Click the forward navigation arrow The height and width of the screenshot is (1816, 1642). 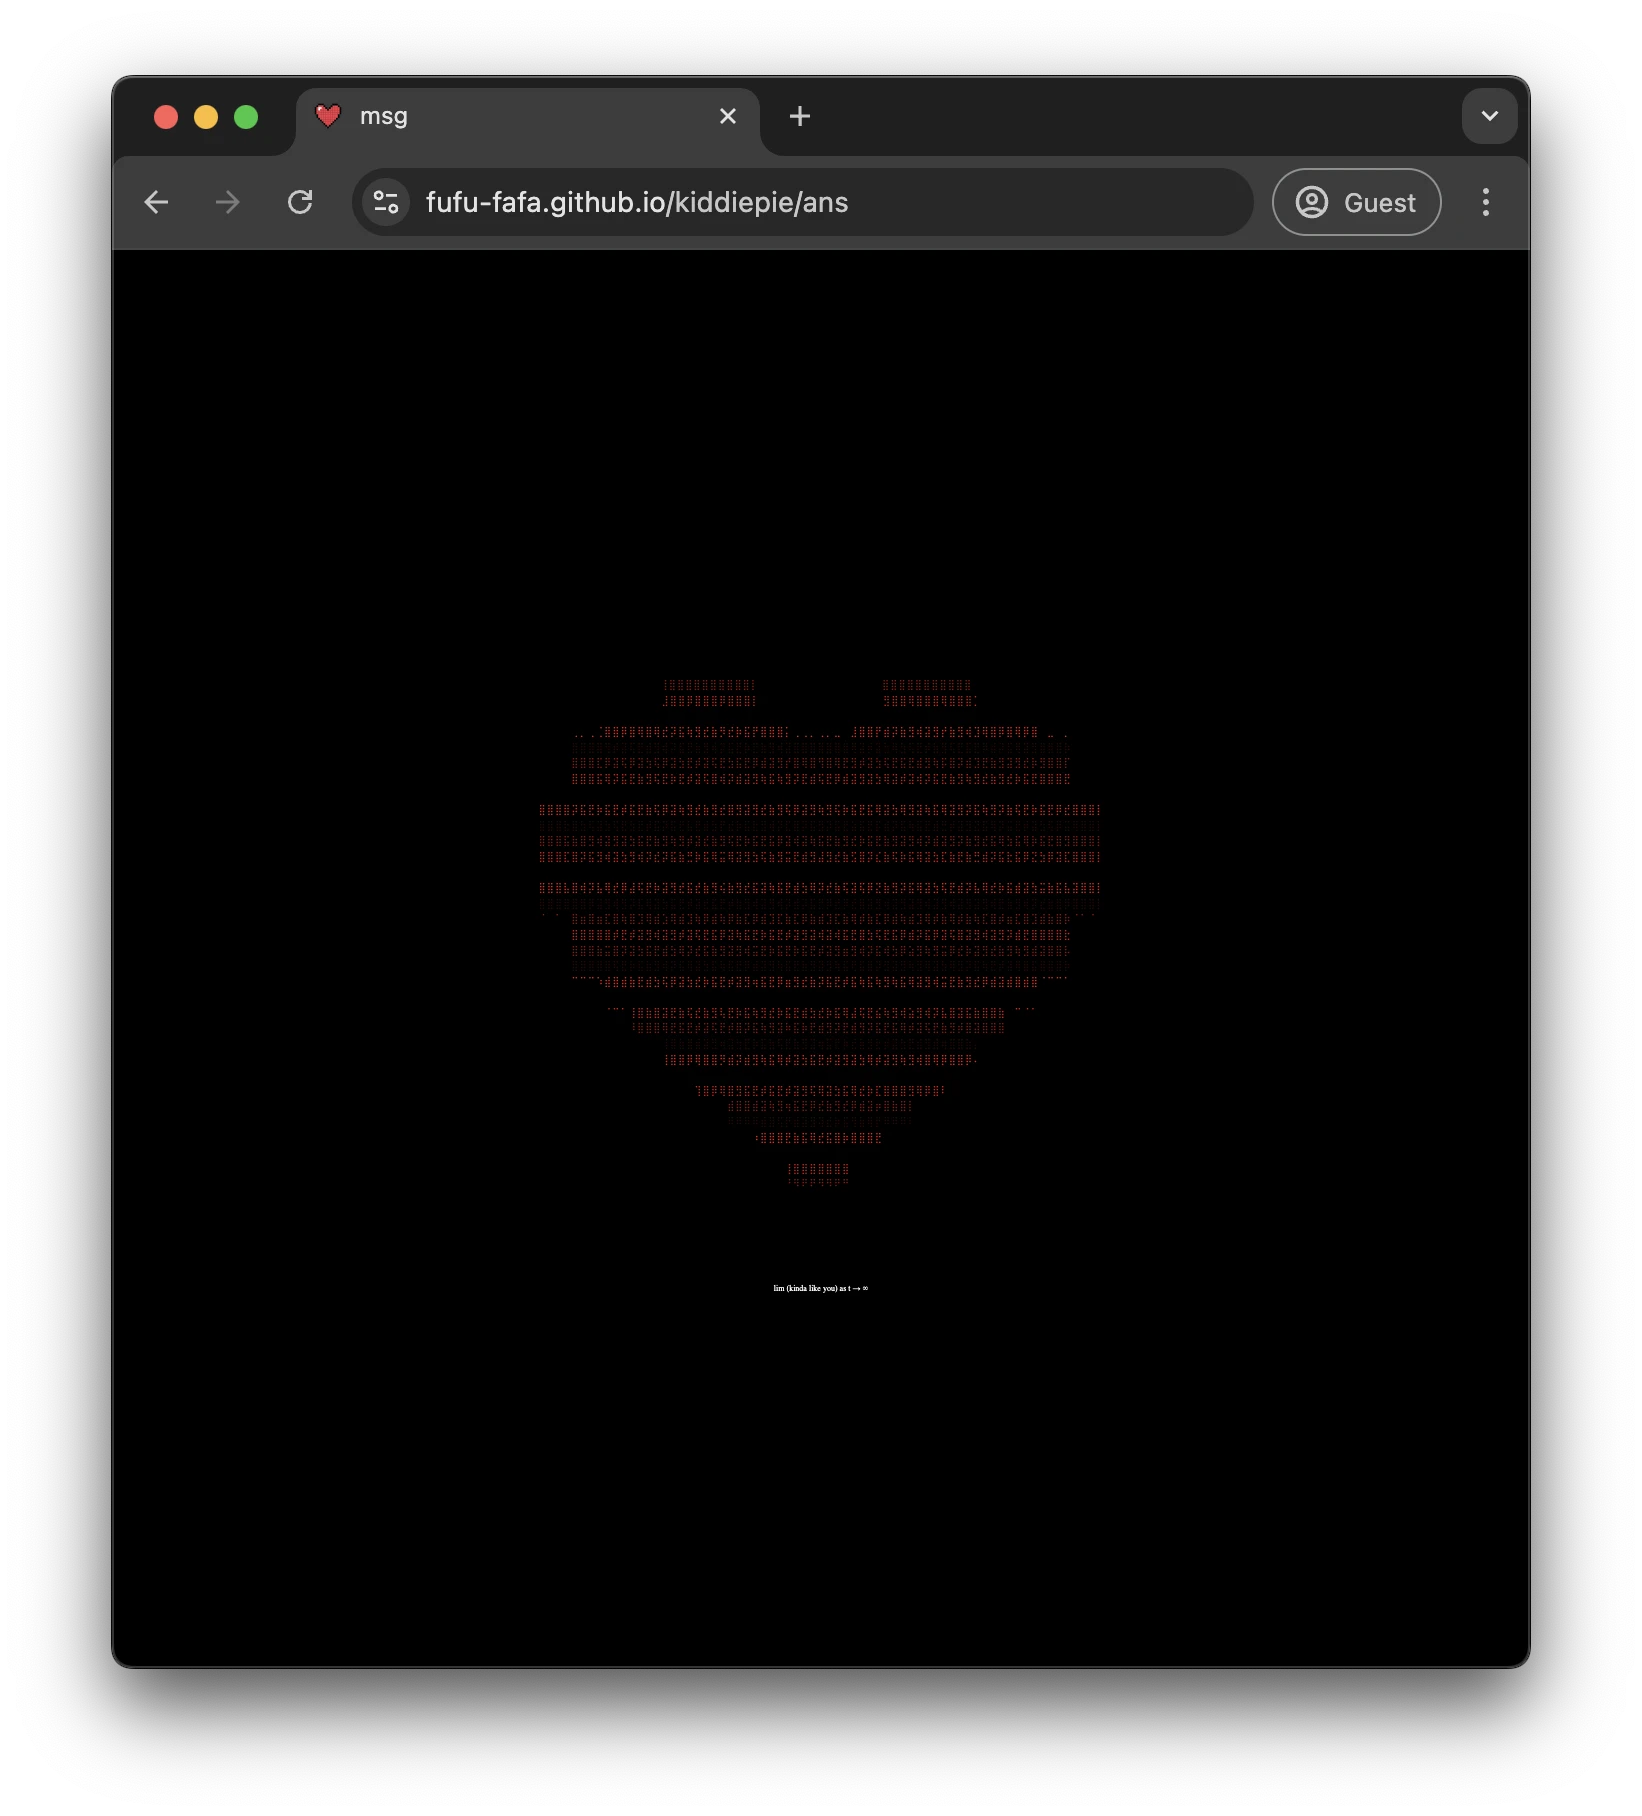click(228, 203)
